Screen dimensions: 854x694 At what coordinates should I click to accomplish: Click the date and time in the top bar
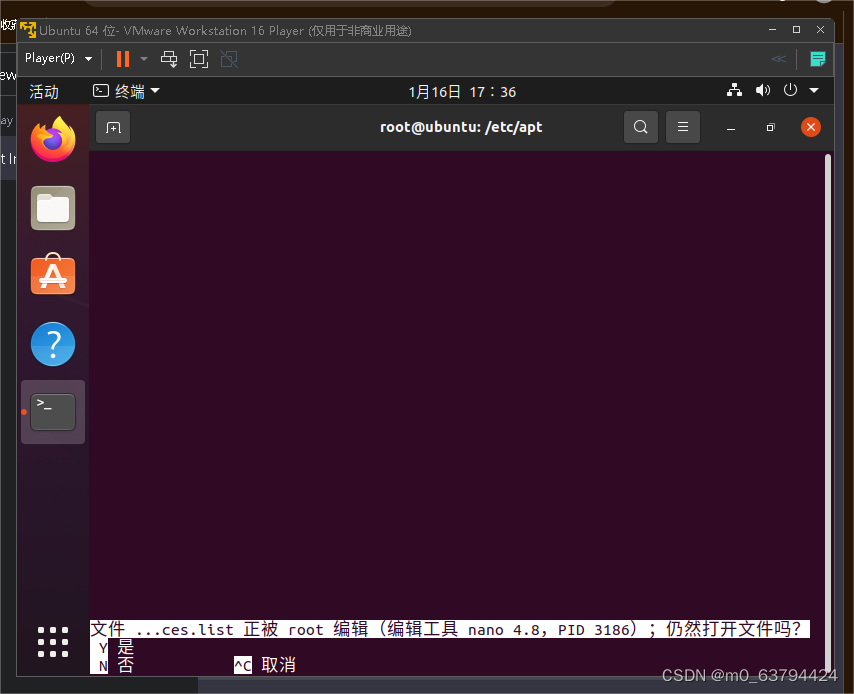tap(461, 90)
